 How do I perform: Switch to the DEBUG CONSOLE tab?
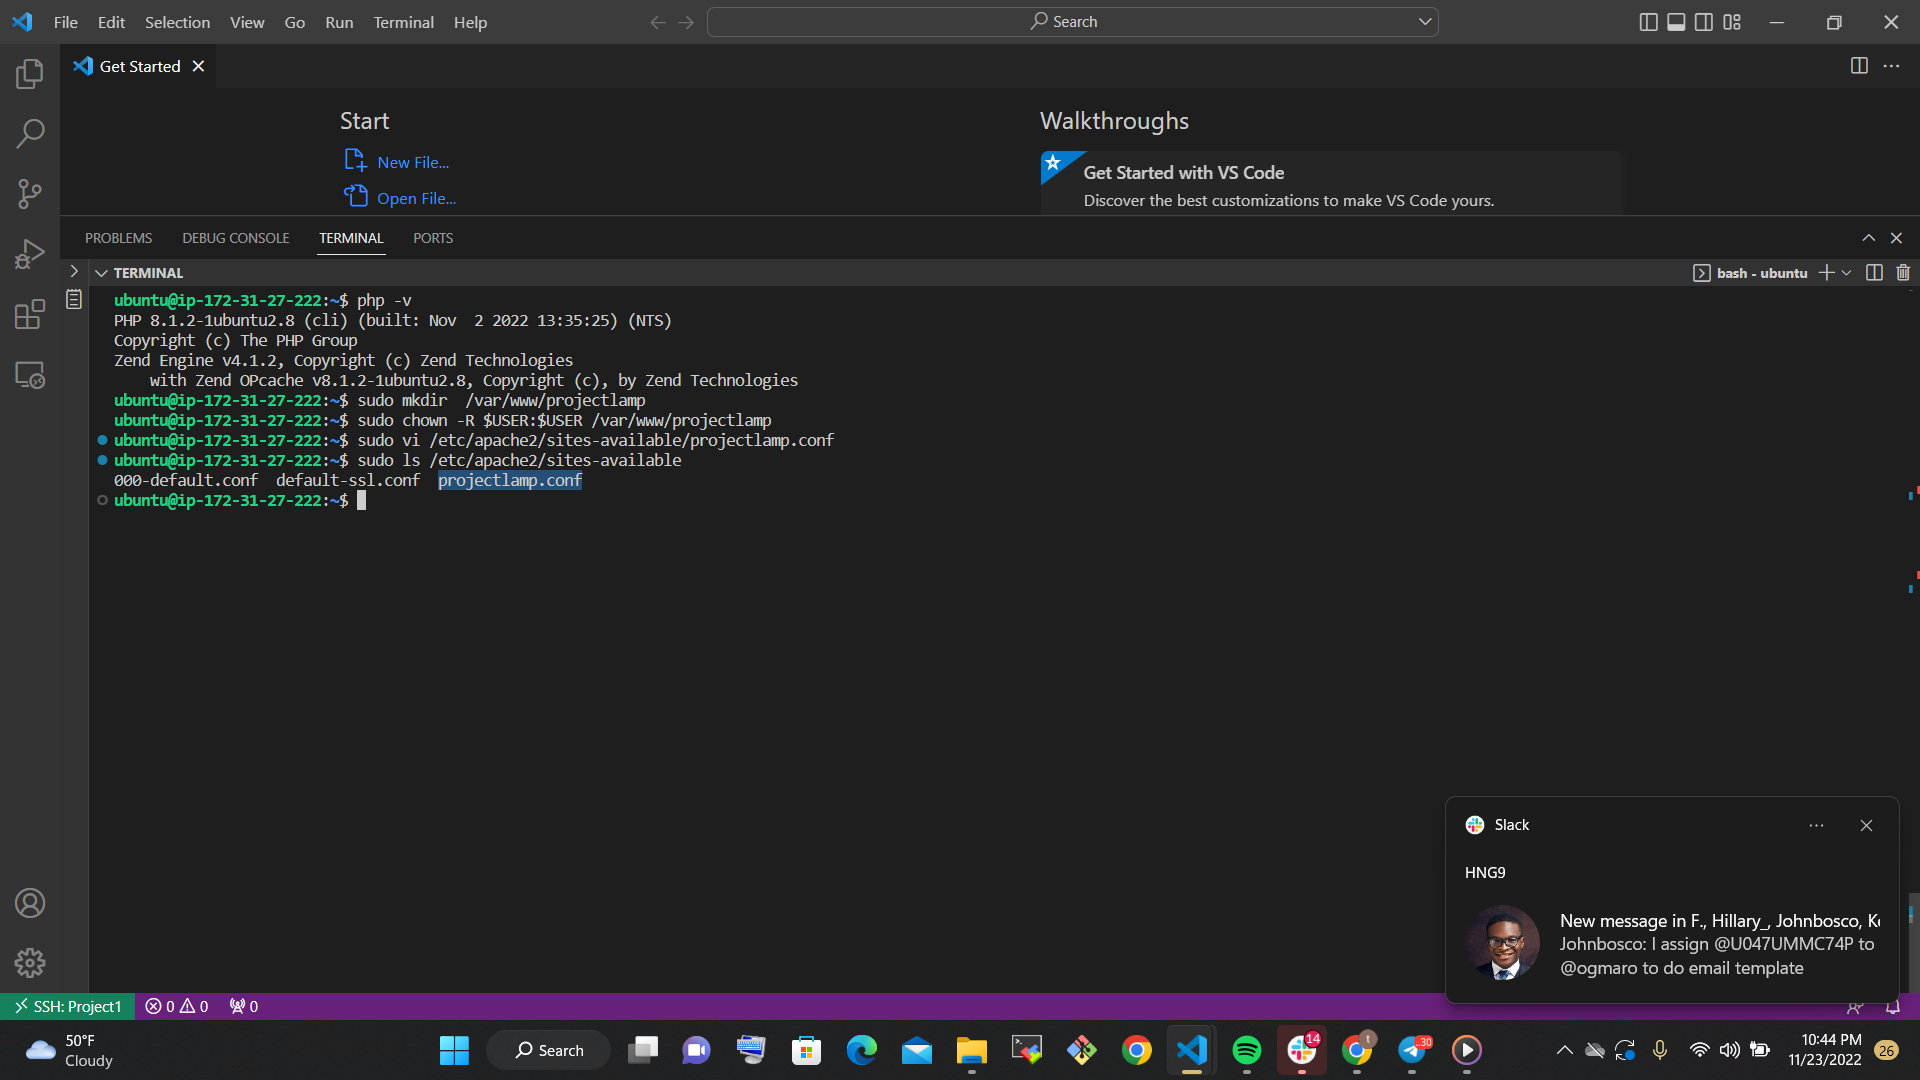[x=235, y=238]
